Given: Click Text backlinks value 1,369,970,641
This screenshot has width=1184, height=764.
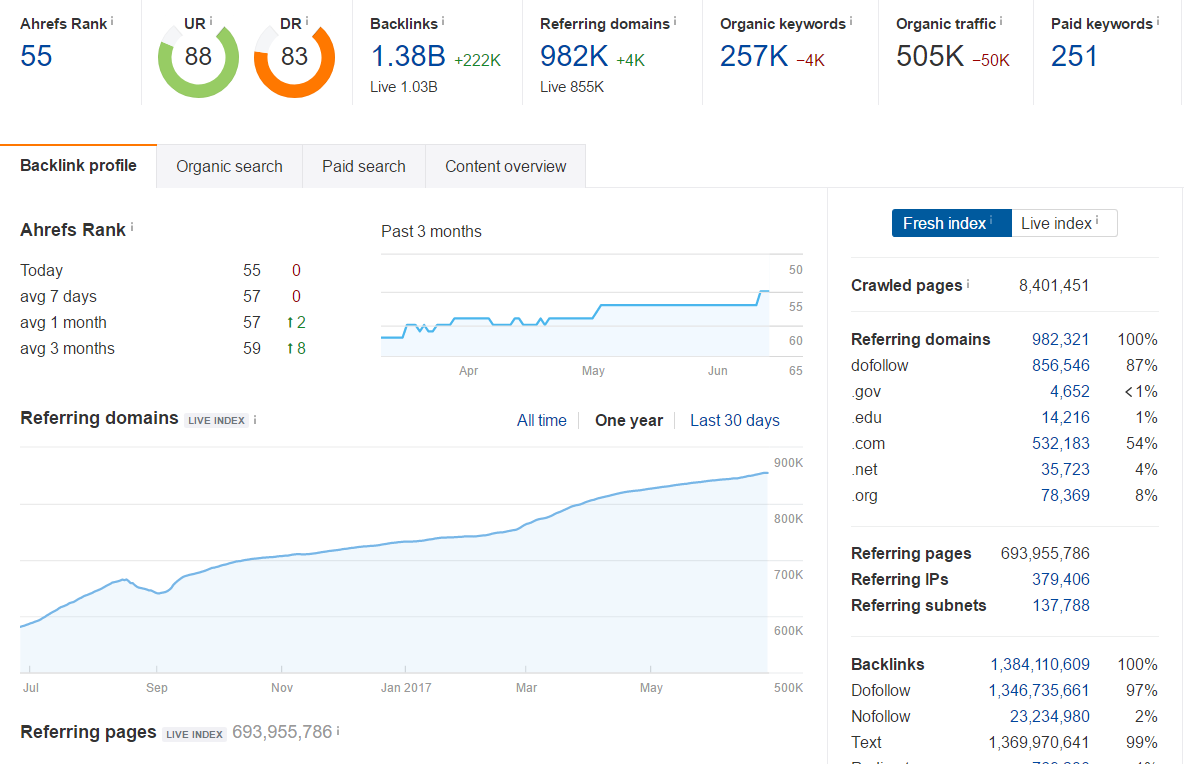Looking at the screenshot, I should pyautogui.click(x=1040, y=743).
